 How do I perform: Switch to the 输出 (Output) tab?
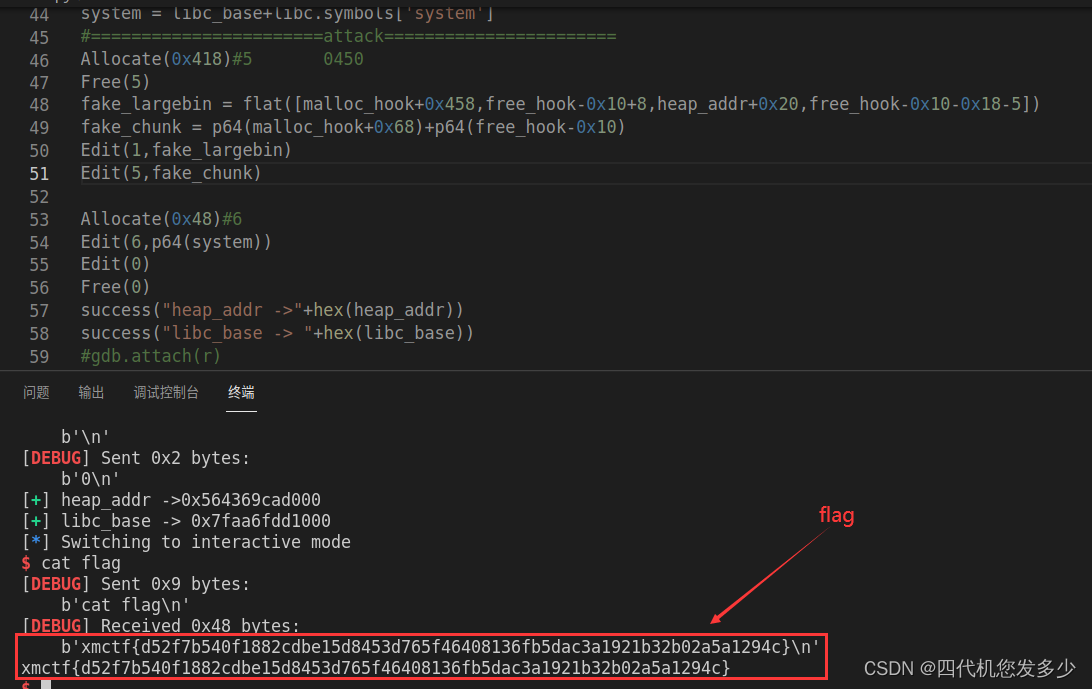(x=91, y=393)
